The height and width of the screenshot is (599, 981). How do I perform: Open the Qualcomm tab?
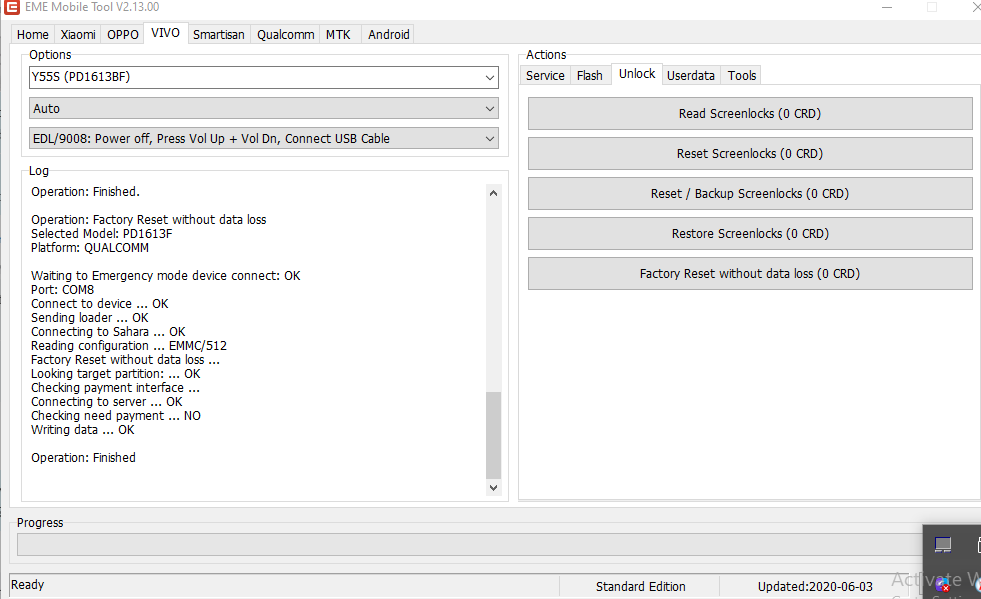[x=285, y=34]
